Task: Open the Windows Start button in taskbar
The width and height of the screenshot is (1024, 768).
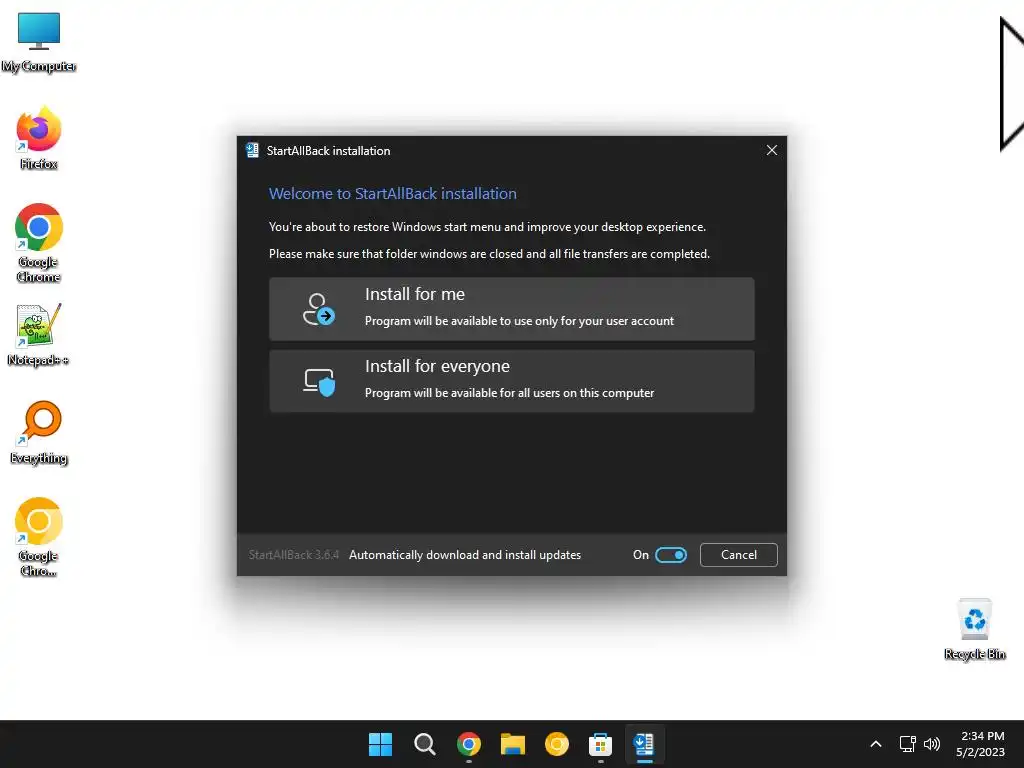Action: (380, 744)
